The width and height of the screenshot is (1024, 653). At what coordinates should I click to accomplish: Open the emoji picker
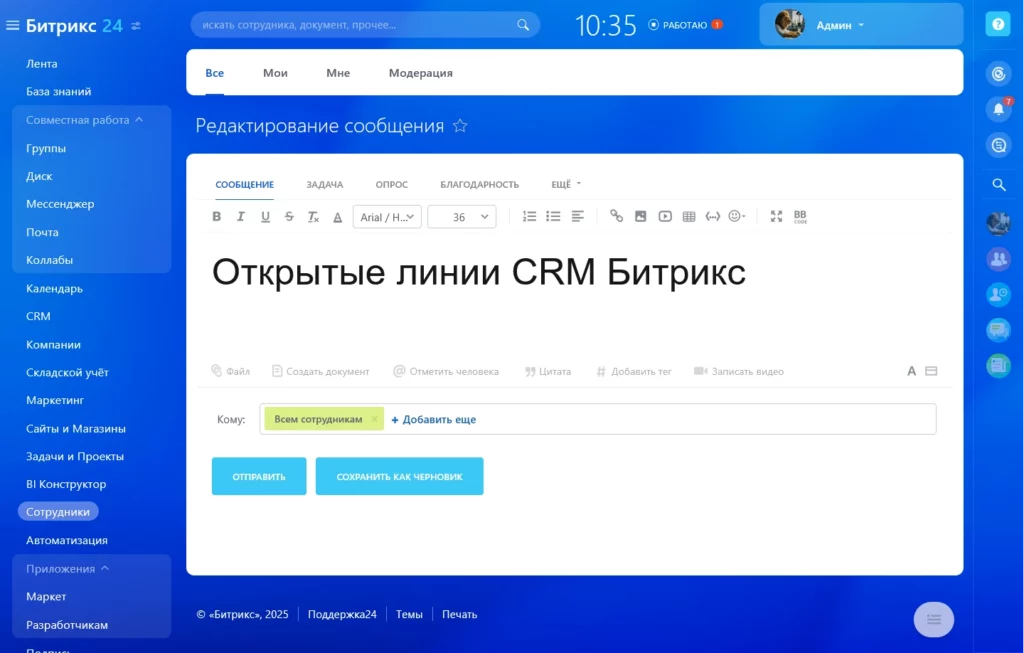point(736,216)
